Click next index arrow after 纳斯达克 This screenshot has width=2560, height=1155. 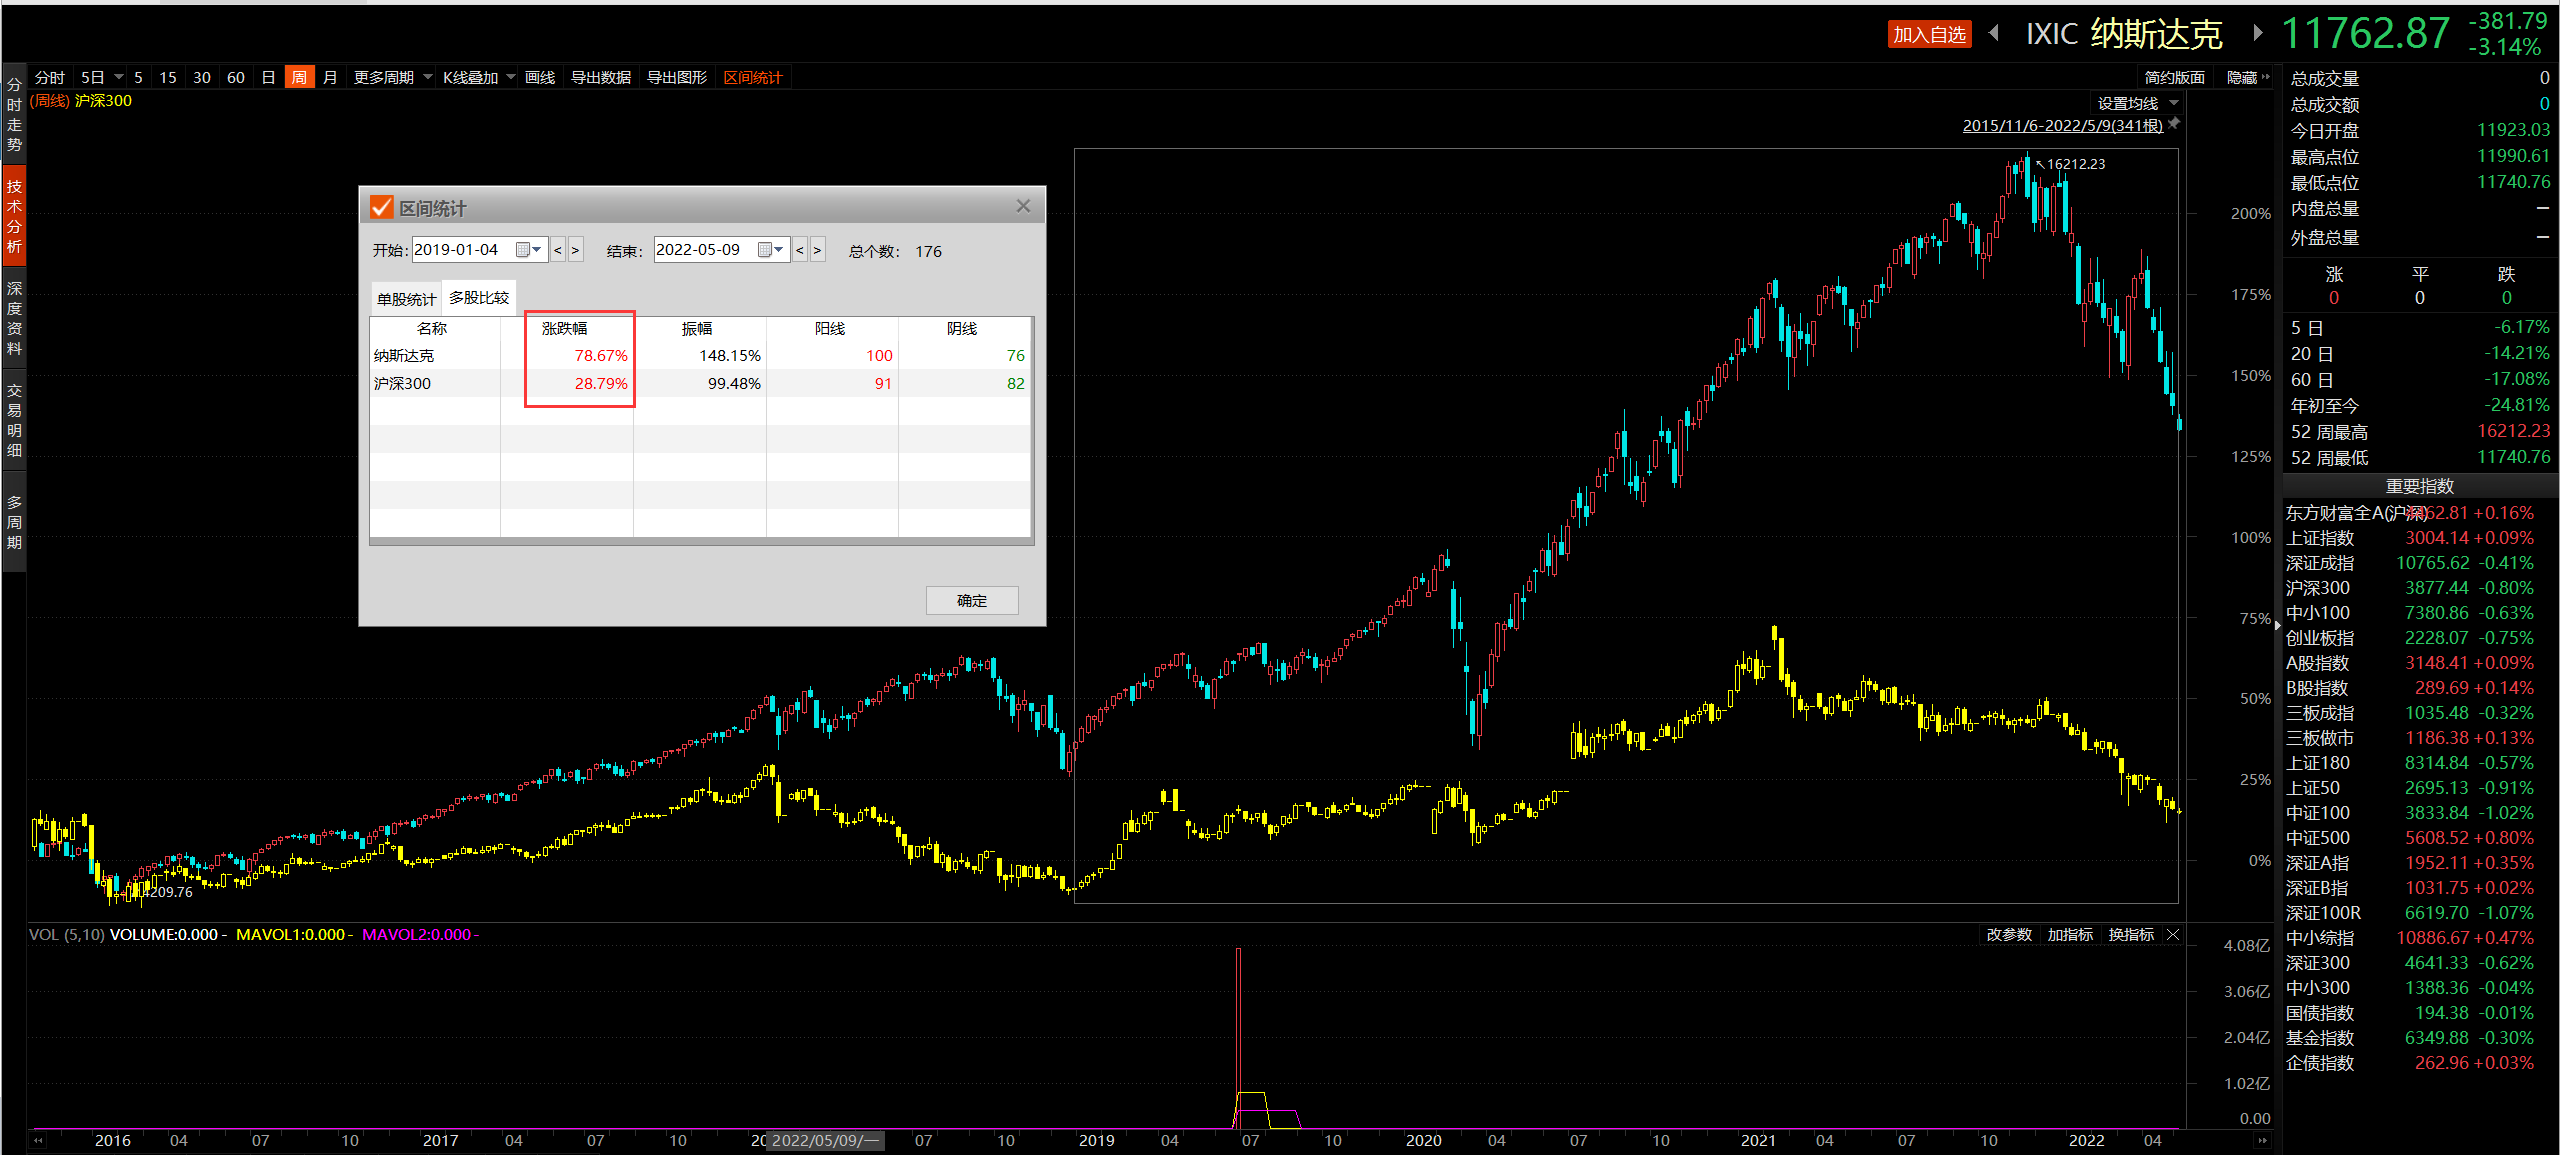coord(2257,33)
